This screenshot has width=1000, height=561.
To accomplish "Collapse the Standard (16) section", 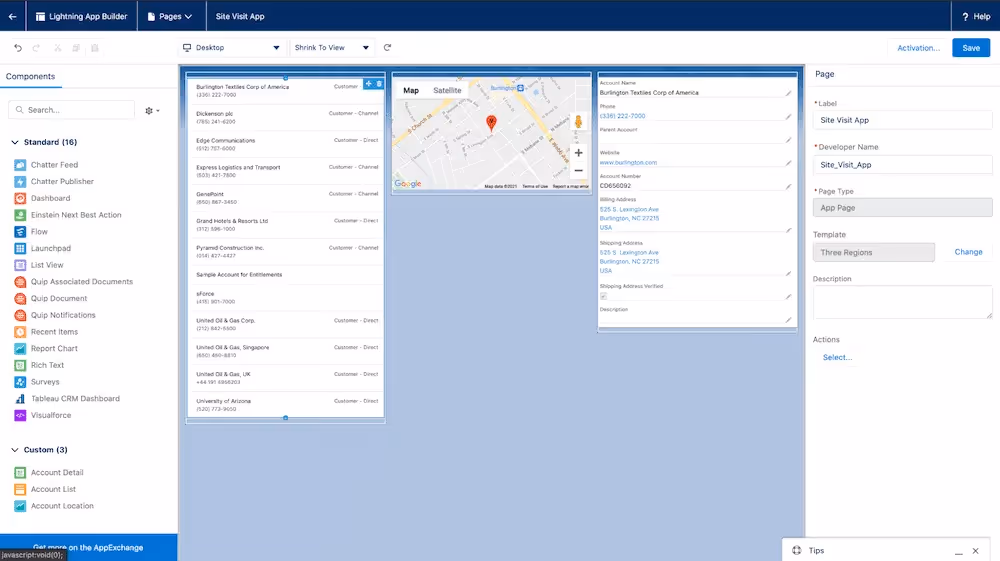I will point(15,142).
